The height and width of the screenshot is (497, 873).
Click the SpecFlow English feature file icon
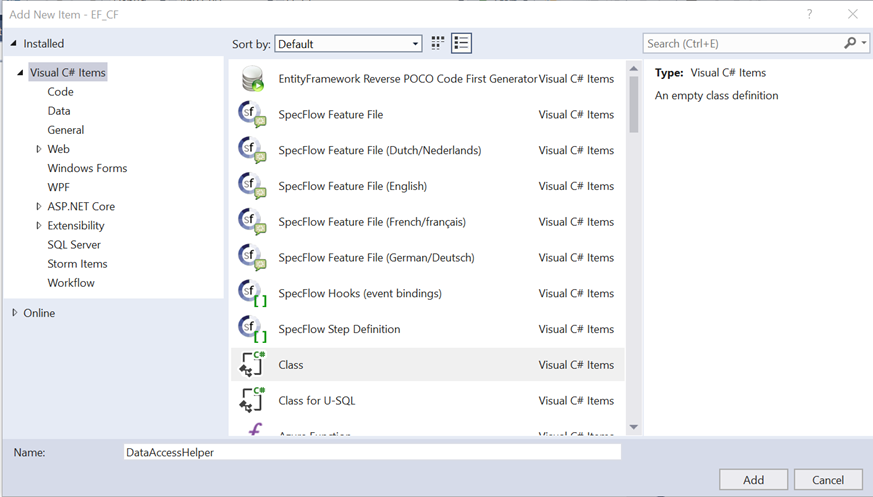pyautogui.click(x=252, y=186)
